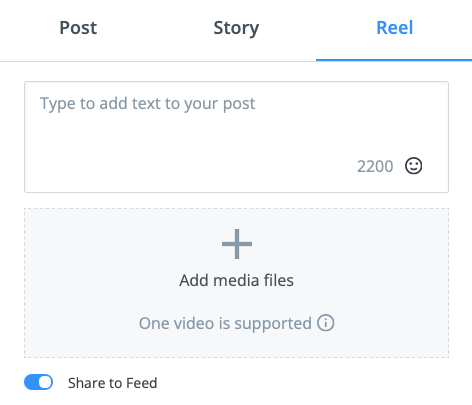This screenshot has height=405, width=472.
Task: Click the Add media files text
Action: [x=236, y=280]
